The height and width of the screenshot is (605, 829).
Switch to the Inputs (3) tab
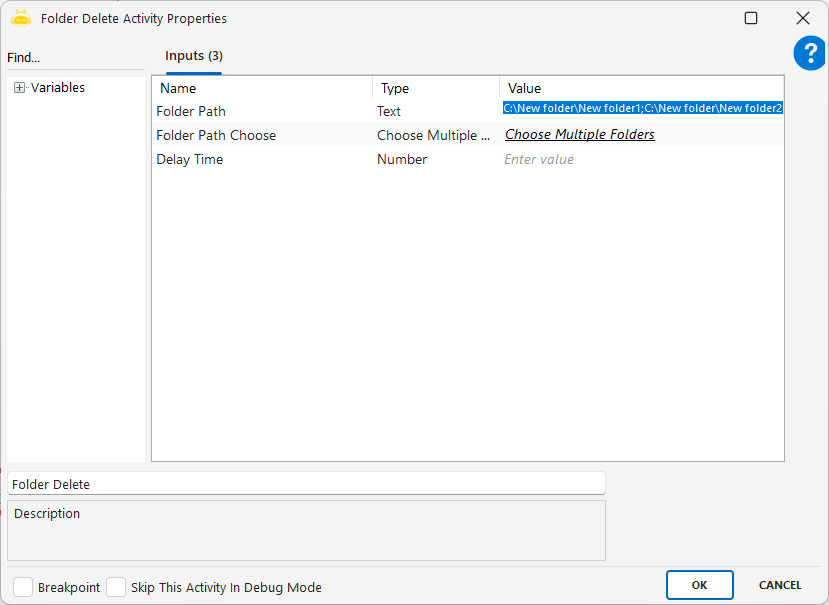194,56
